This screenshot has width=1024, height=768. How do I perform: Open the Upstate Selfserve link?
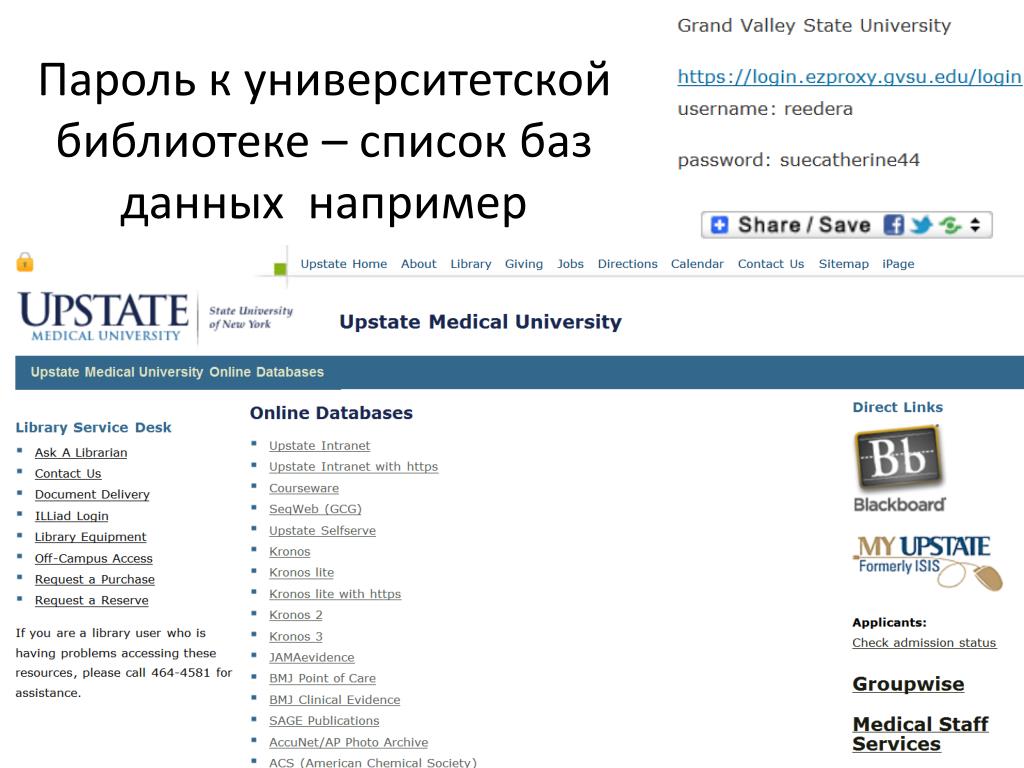point(323,530)
